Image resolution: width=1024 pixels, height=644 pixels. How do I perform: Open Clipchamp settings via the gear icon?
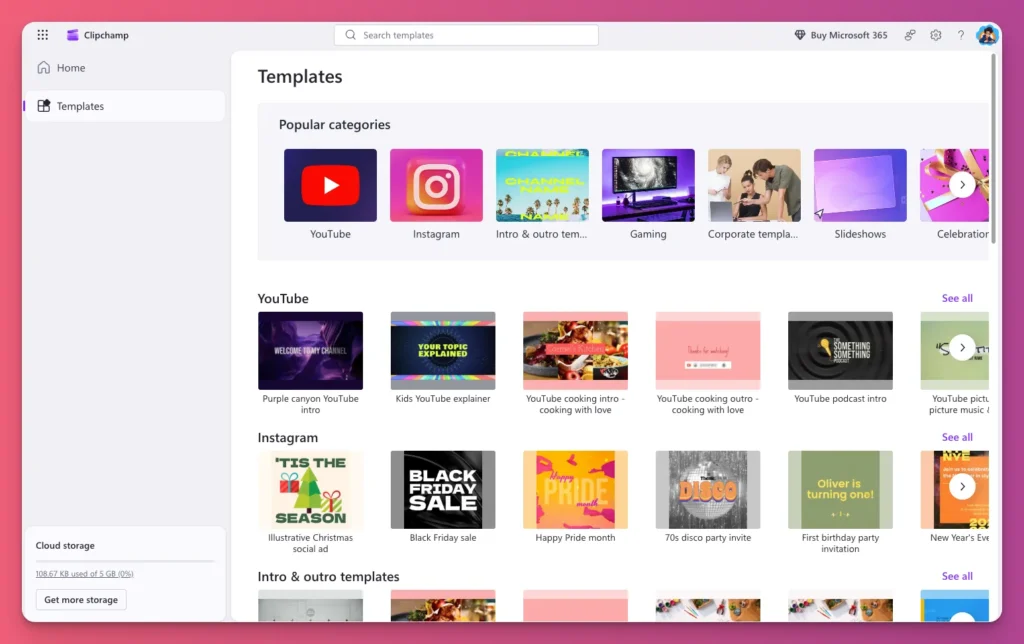tap(936, 35)
